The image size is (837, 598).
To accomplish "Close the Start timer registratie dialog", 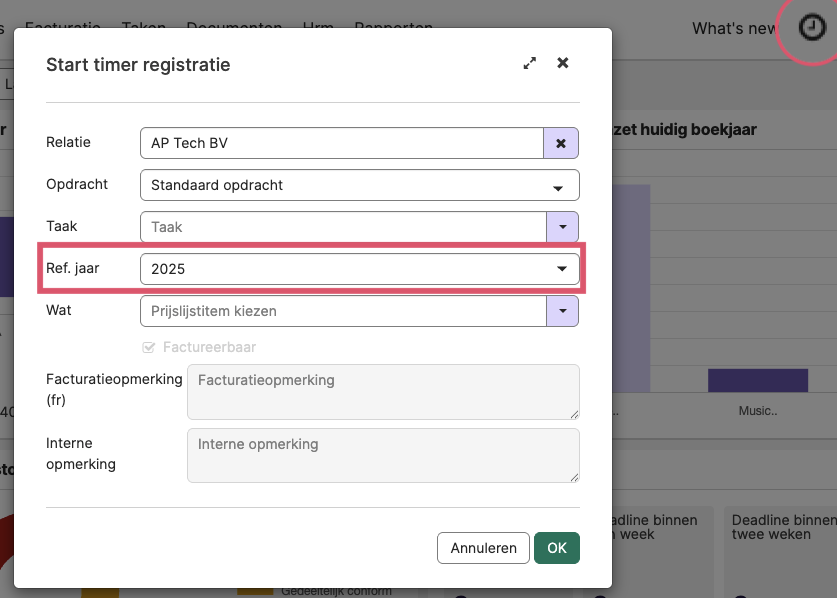I will click(x=563, y=63).
